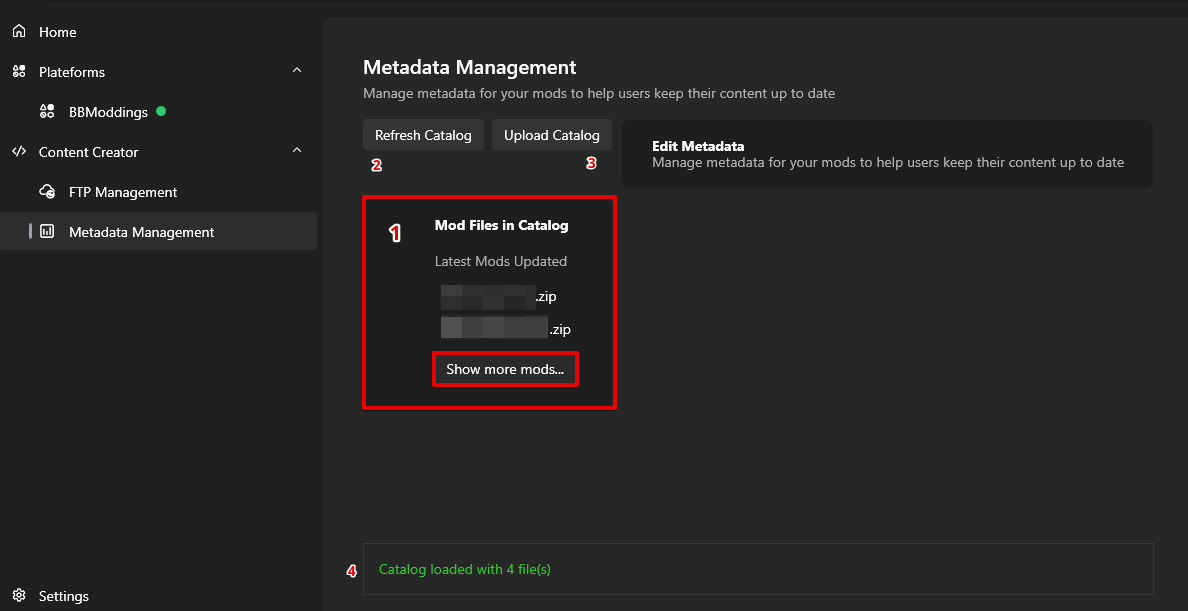Viewport: 1188px width, 611px height.
Task: Open Settings label in sidebar
Action: (x=64, y=596)
